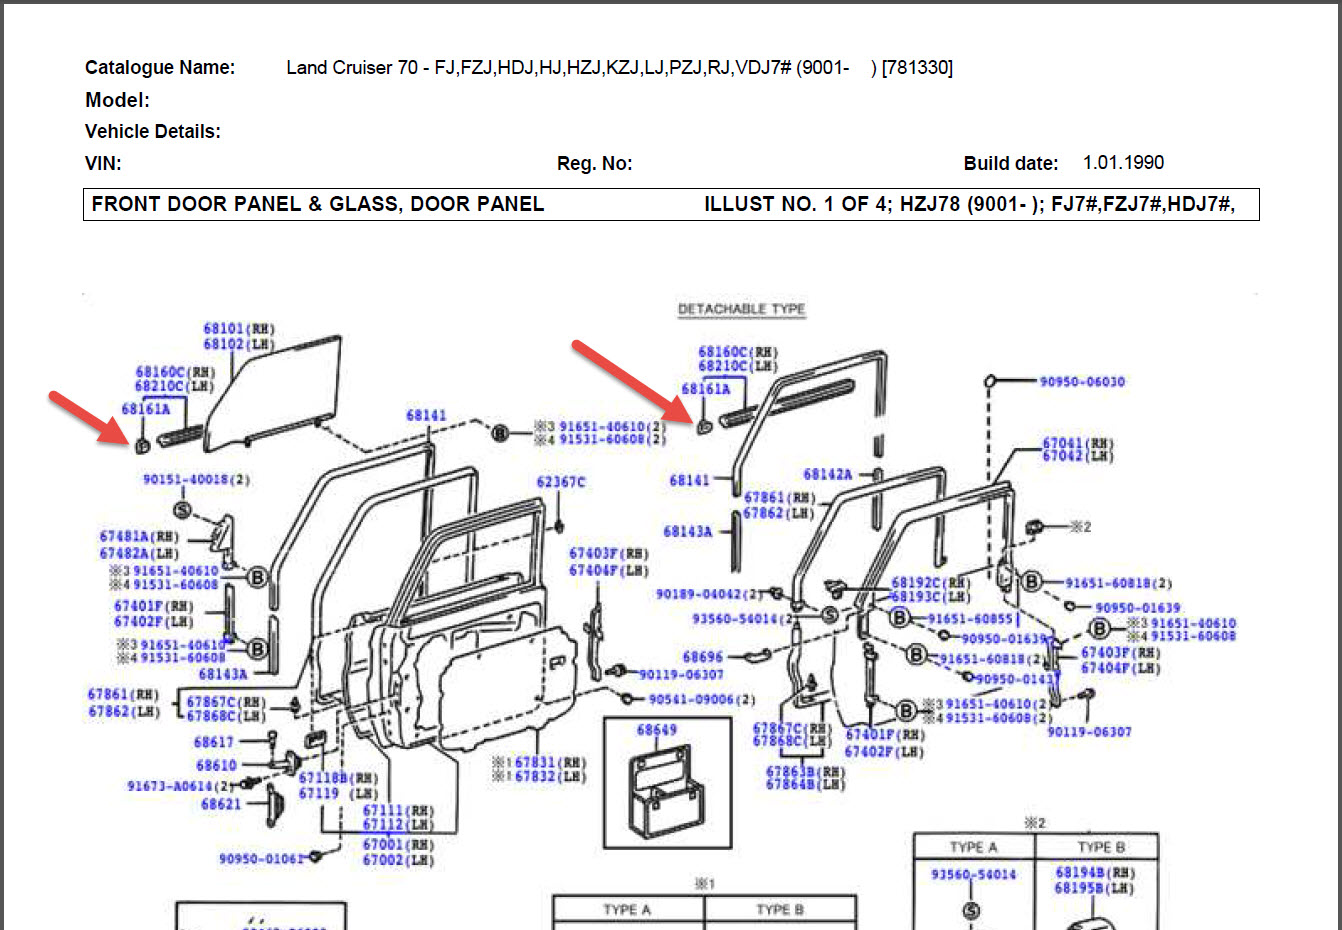Click the "Catalogue Name:" label
Screen dimensions: 1342x930
coord(160,68)
